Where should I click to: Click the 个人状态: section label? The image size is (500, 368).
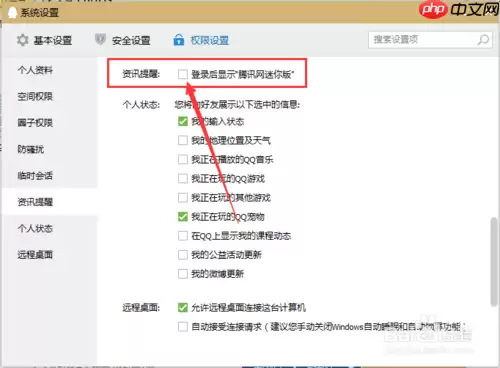coord(141,105)
